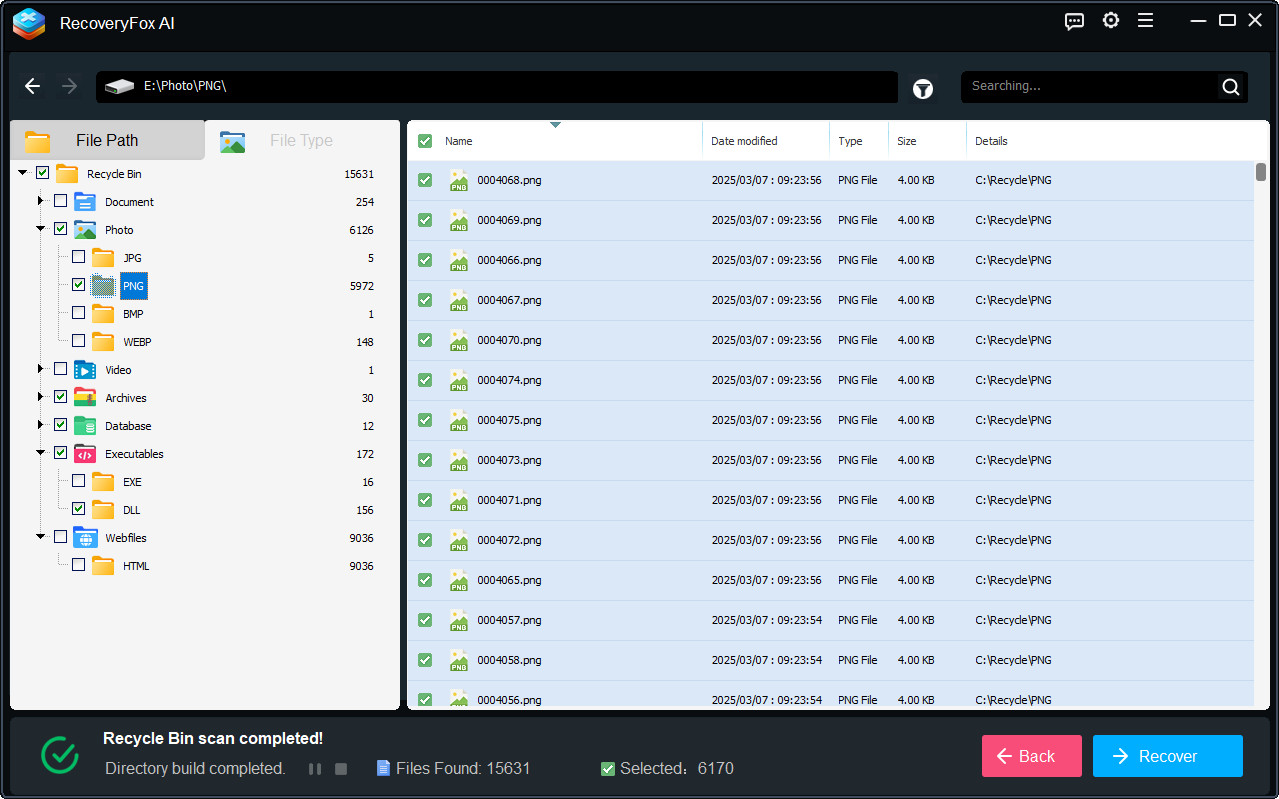The image size is (1279, 799).
Task: Open the feedback chat icon
Action: [x=1074, y=21]
